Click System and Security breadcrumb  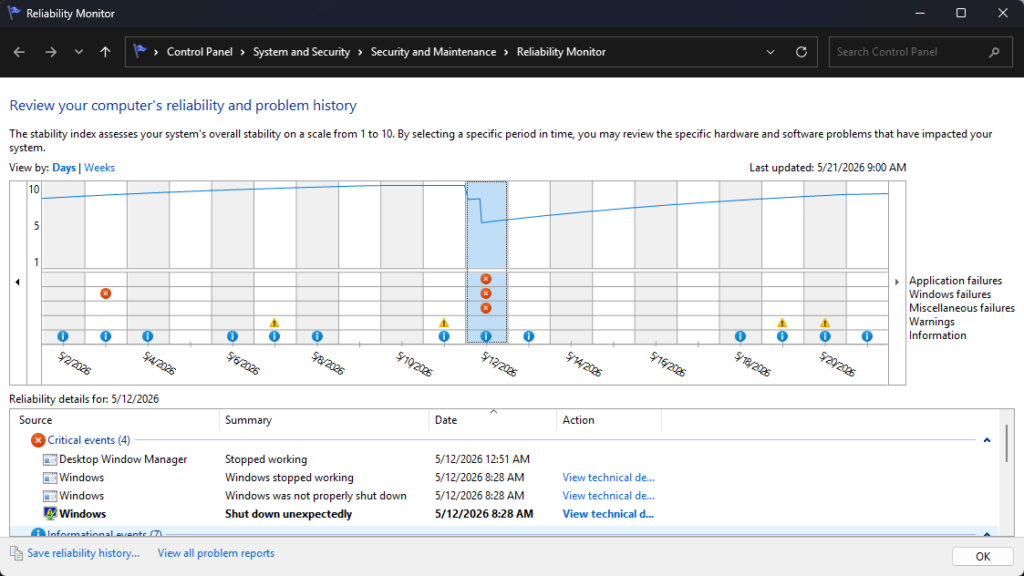point(302,52)
